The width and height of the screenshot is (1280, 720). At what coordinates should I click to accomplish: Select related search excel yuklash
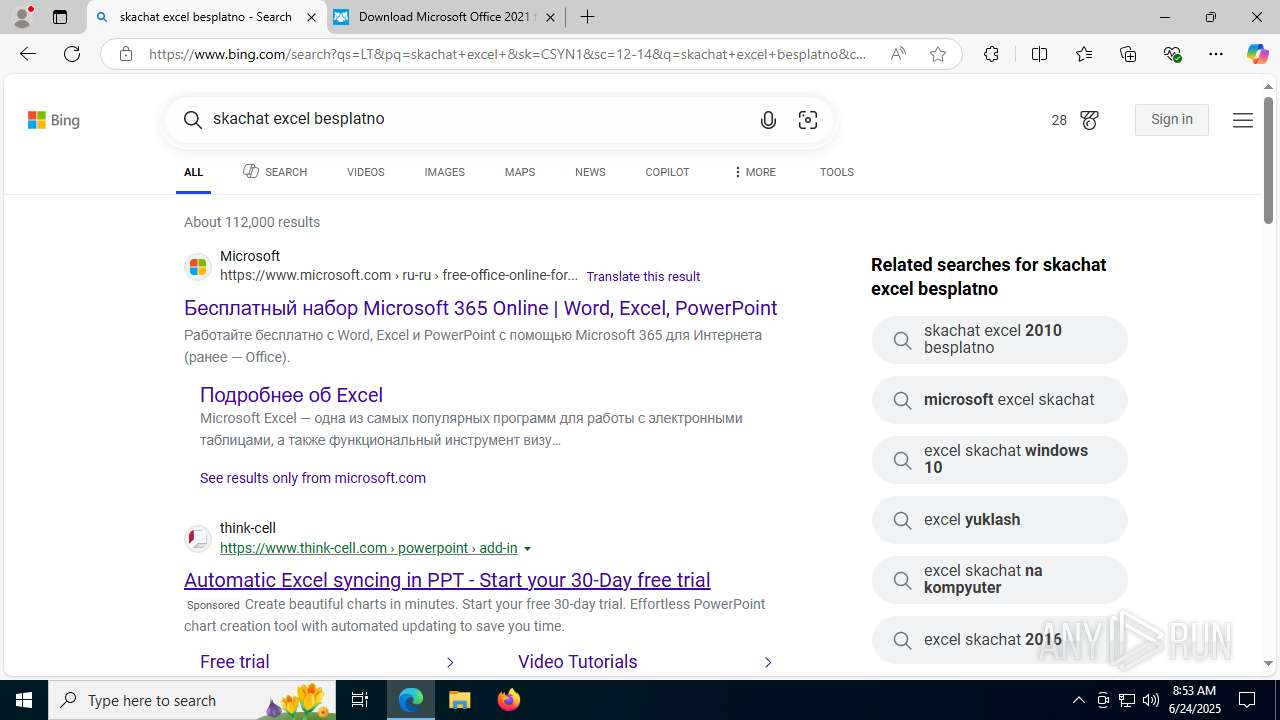pyautogui.click(x=1000, y=520)
